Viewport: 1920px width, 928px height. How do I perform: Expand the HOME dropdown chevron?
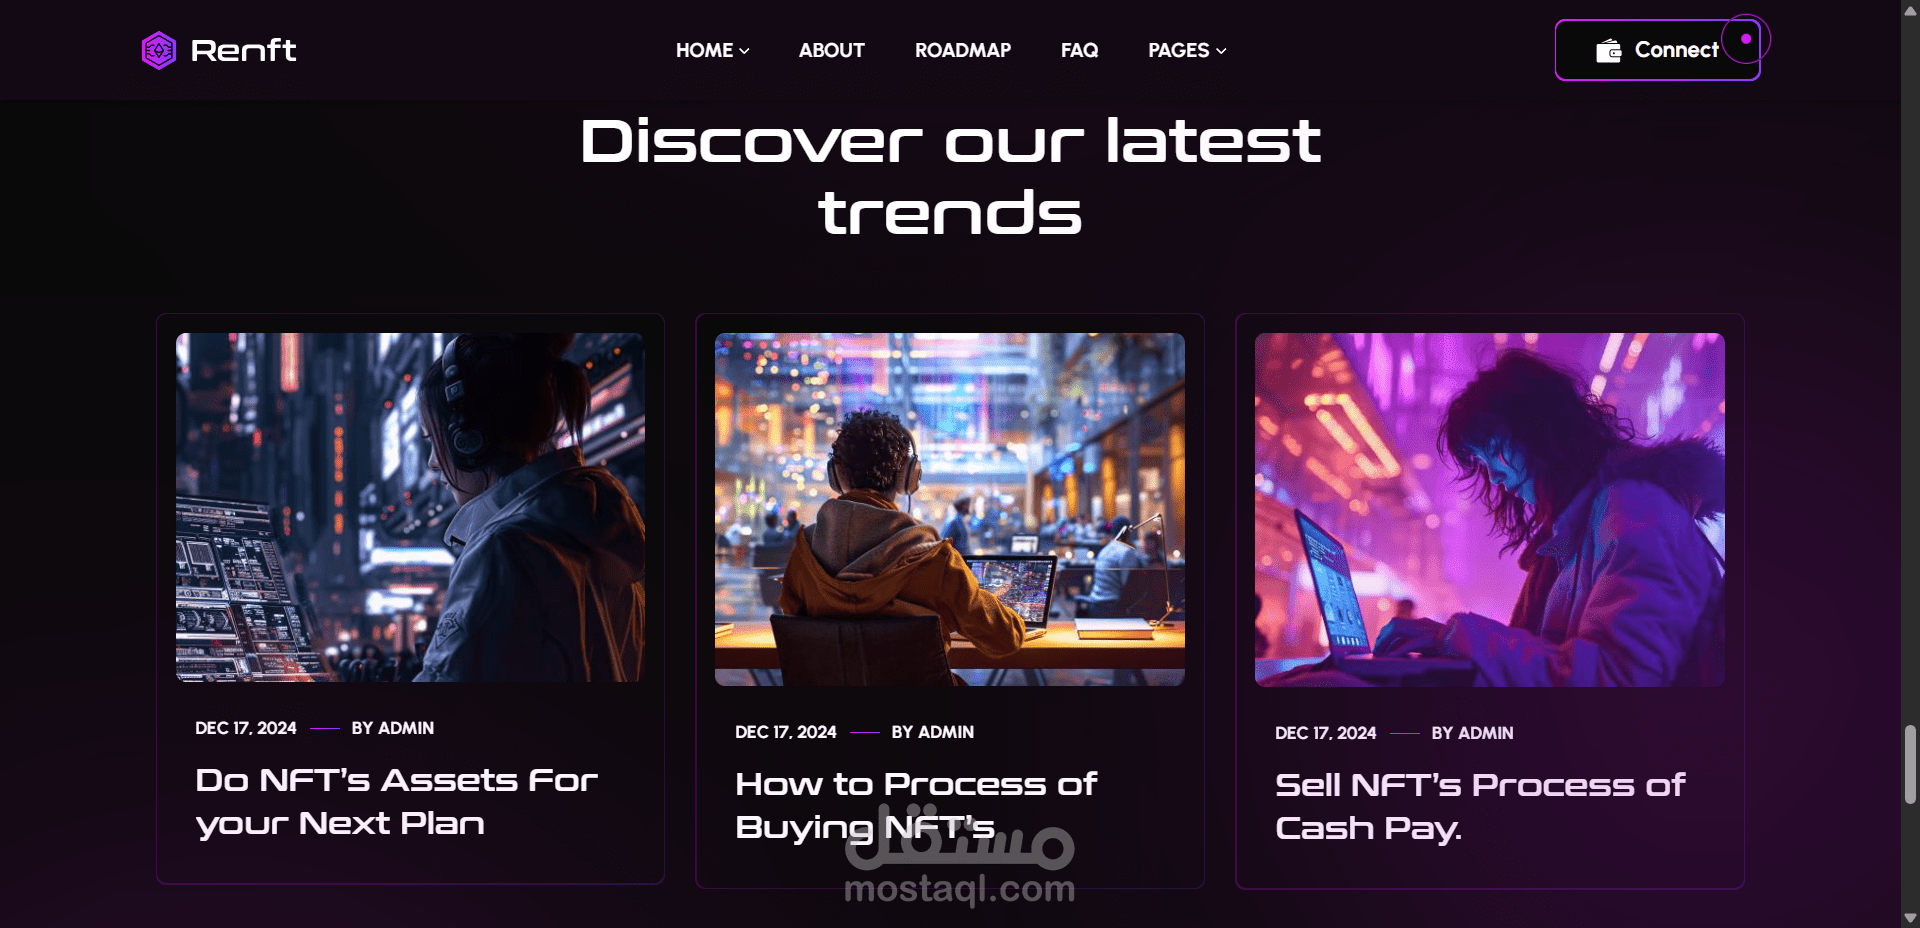click(x=744, y=50)
